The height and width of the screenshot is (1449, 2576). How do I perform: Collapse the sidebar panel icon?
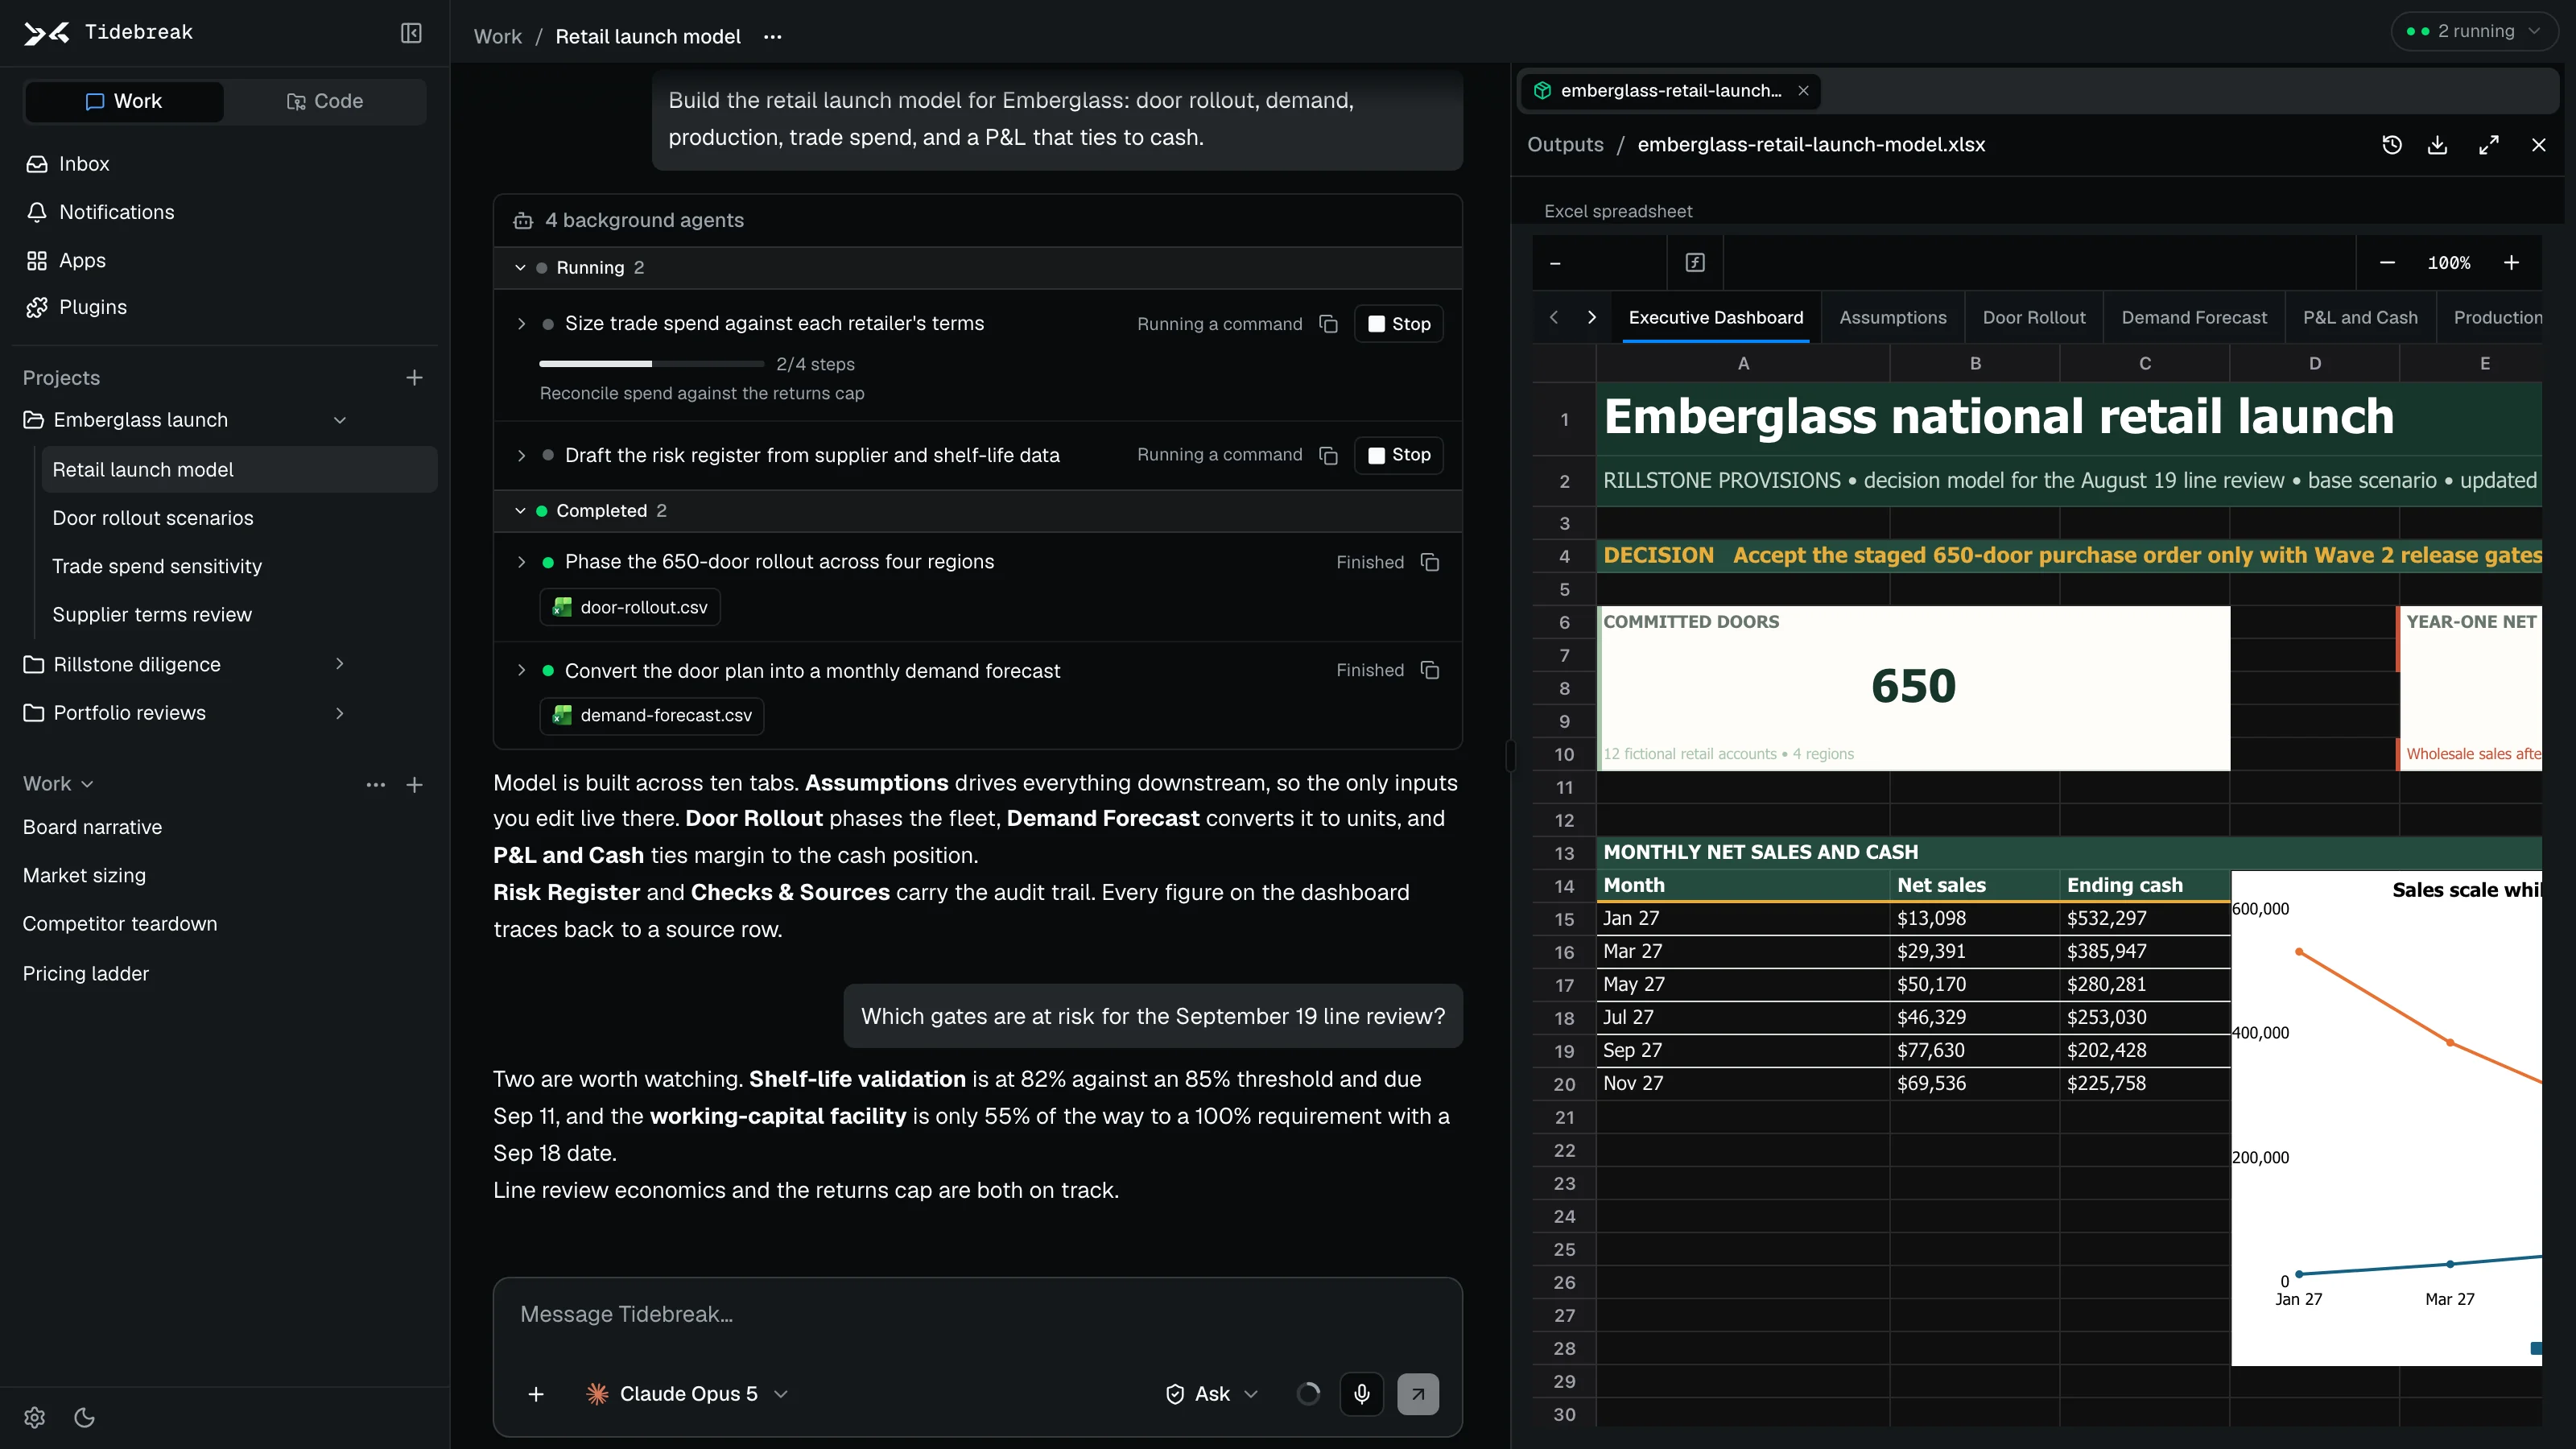[411, 33]
